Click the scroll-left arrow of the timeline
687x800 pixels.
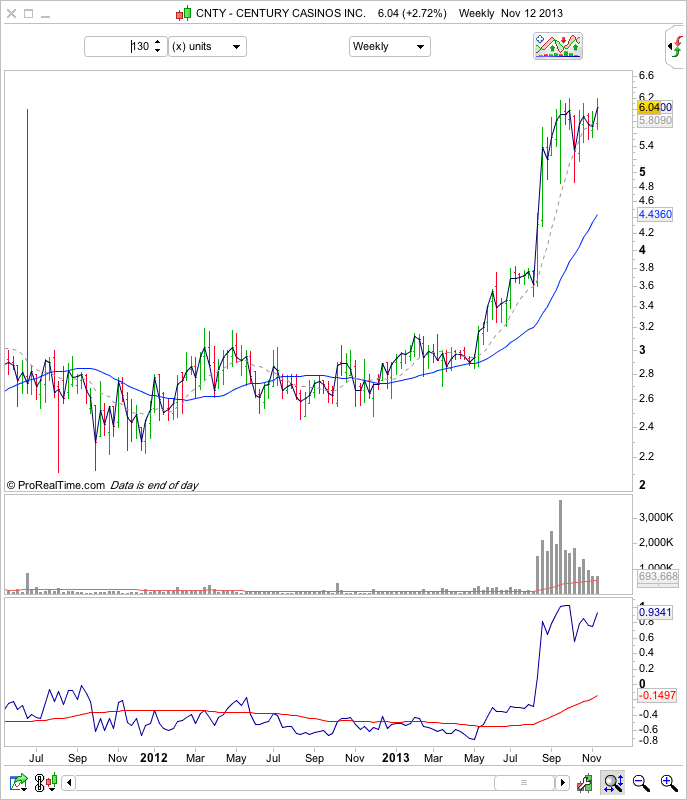(x=68, y=782)
